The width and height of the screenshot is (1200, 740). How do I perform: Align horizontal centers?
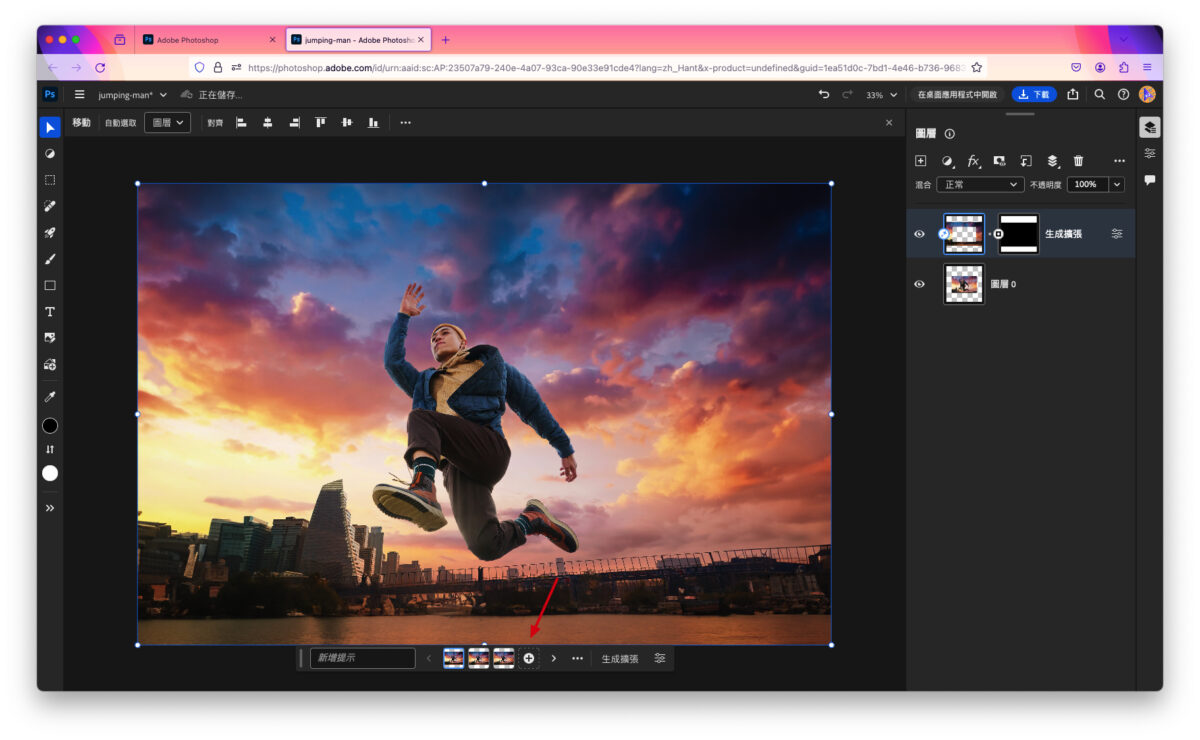coord(267,122)
